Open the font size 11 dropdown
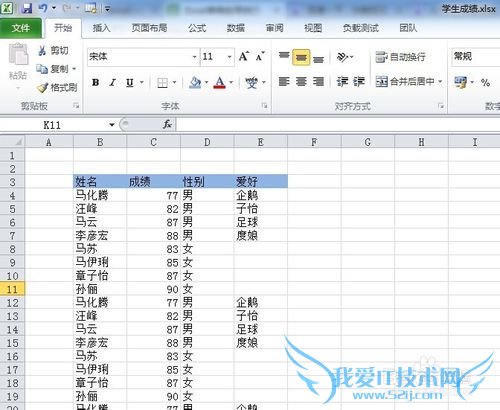 coord(229,57)
